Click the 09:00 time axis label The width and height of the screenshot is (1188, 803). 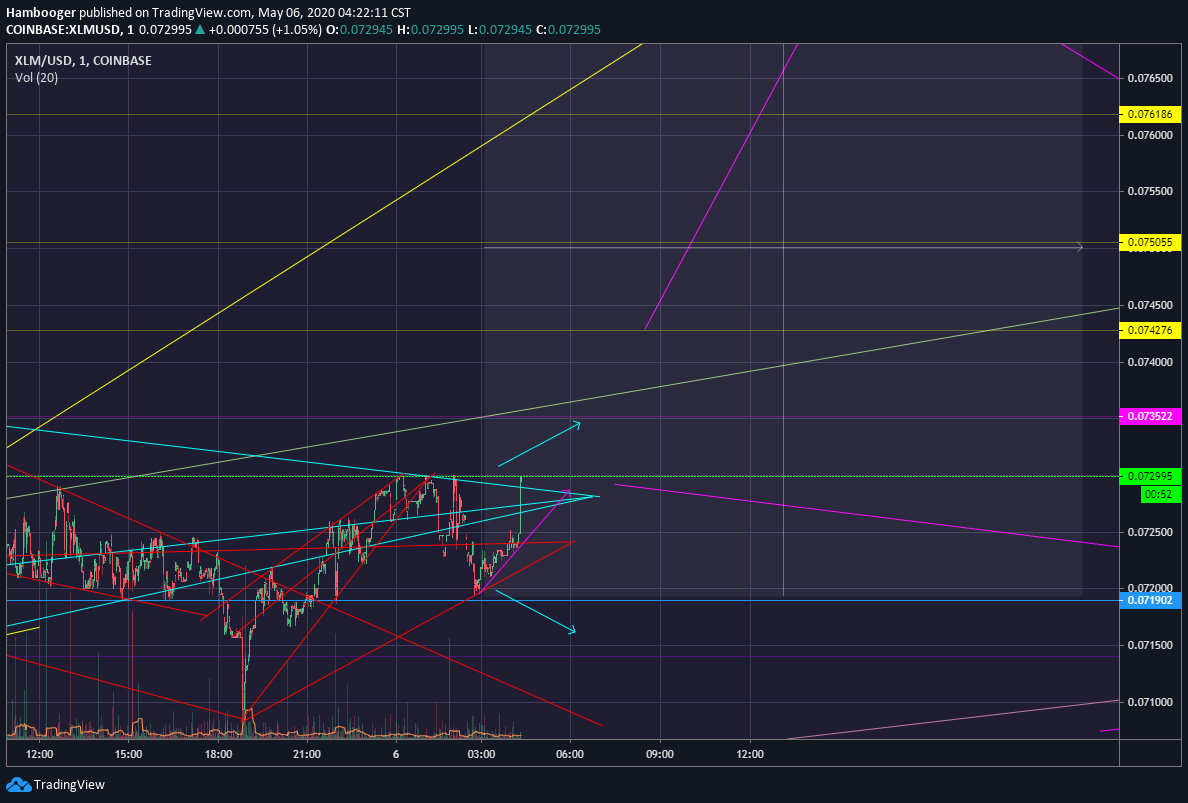[660, 755]
